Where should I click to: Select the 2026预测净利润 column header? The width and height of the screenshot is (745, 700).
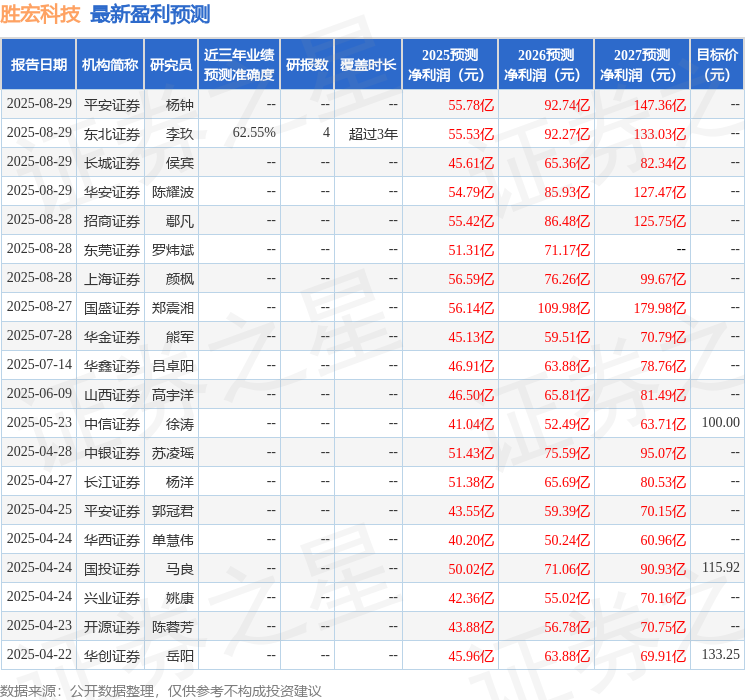tap(545, 65)
